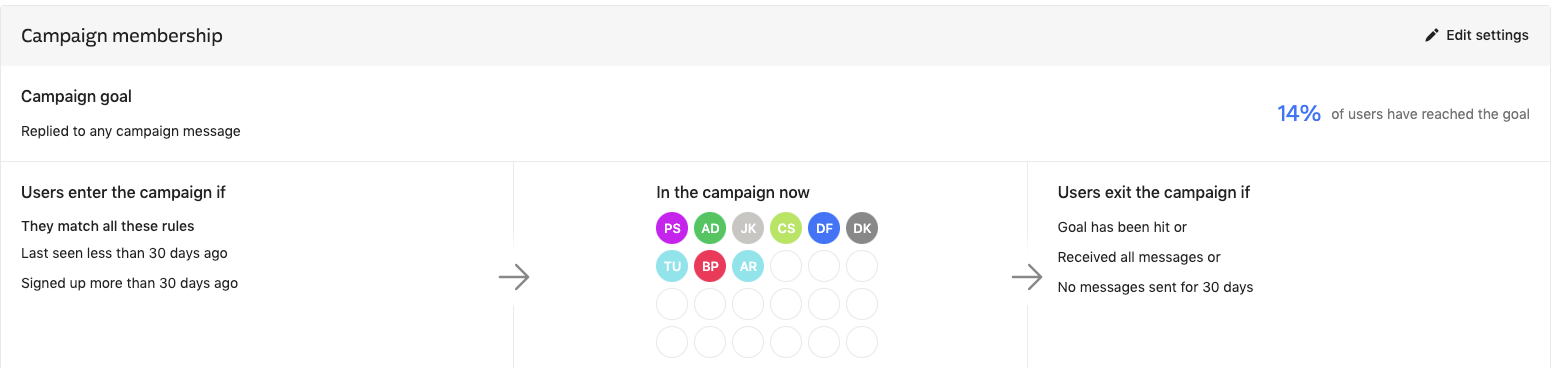This screenshot has width=1555, height=368.
Task: Select the dark gray DK user avatar
Action: [862, 228]
